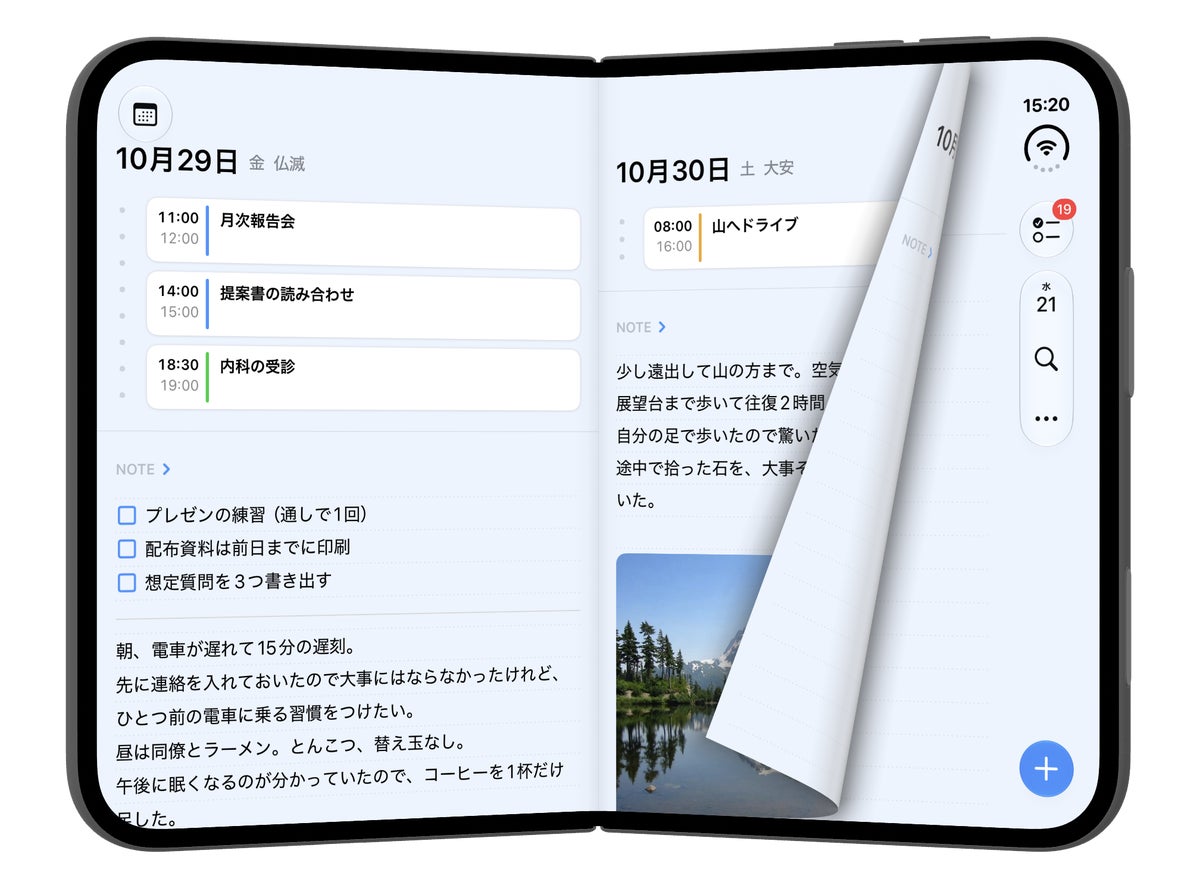
Task: Tap the line ひとつ前の電車に乗る習慣をつけたい。
Action: [265, 713]
